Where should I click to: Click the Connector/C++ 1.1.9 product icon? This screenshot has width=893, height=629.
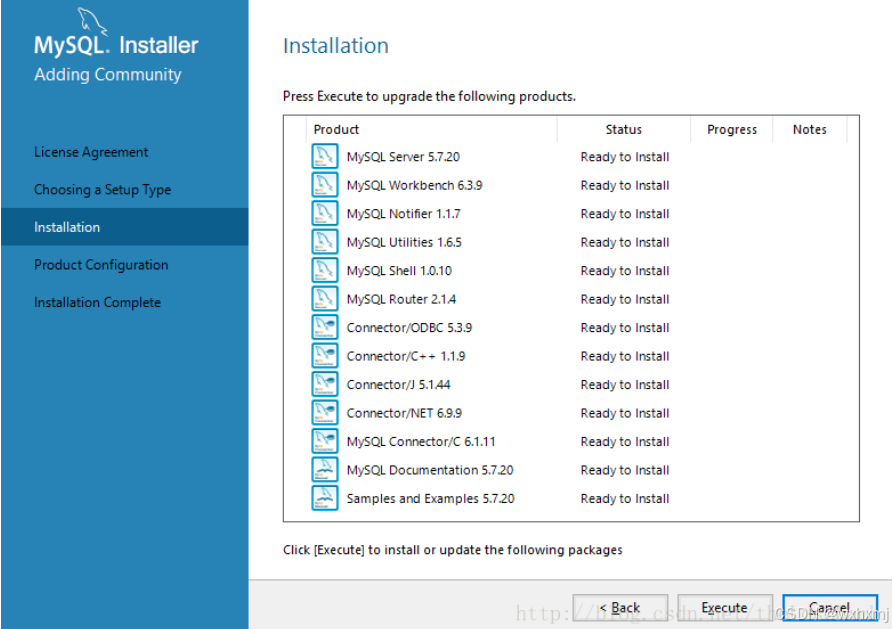[x=325, y=356]
